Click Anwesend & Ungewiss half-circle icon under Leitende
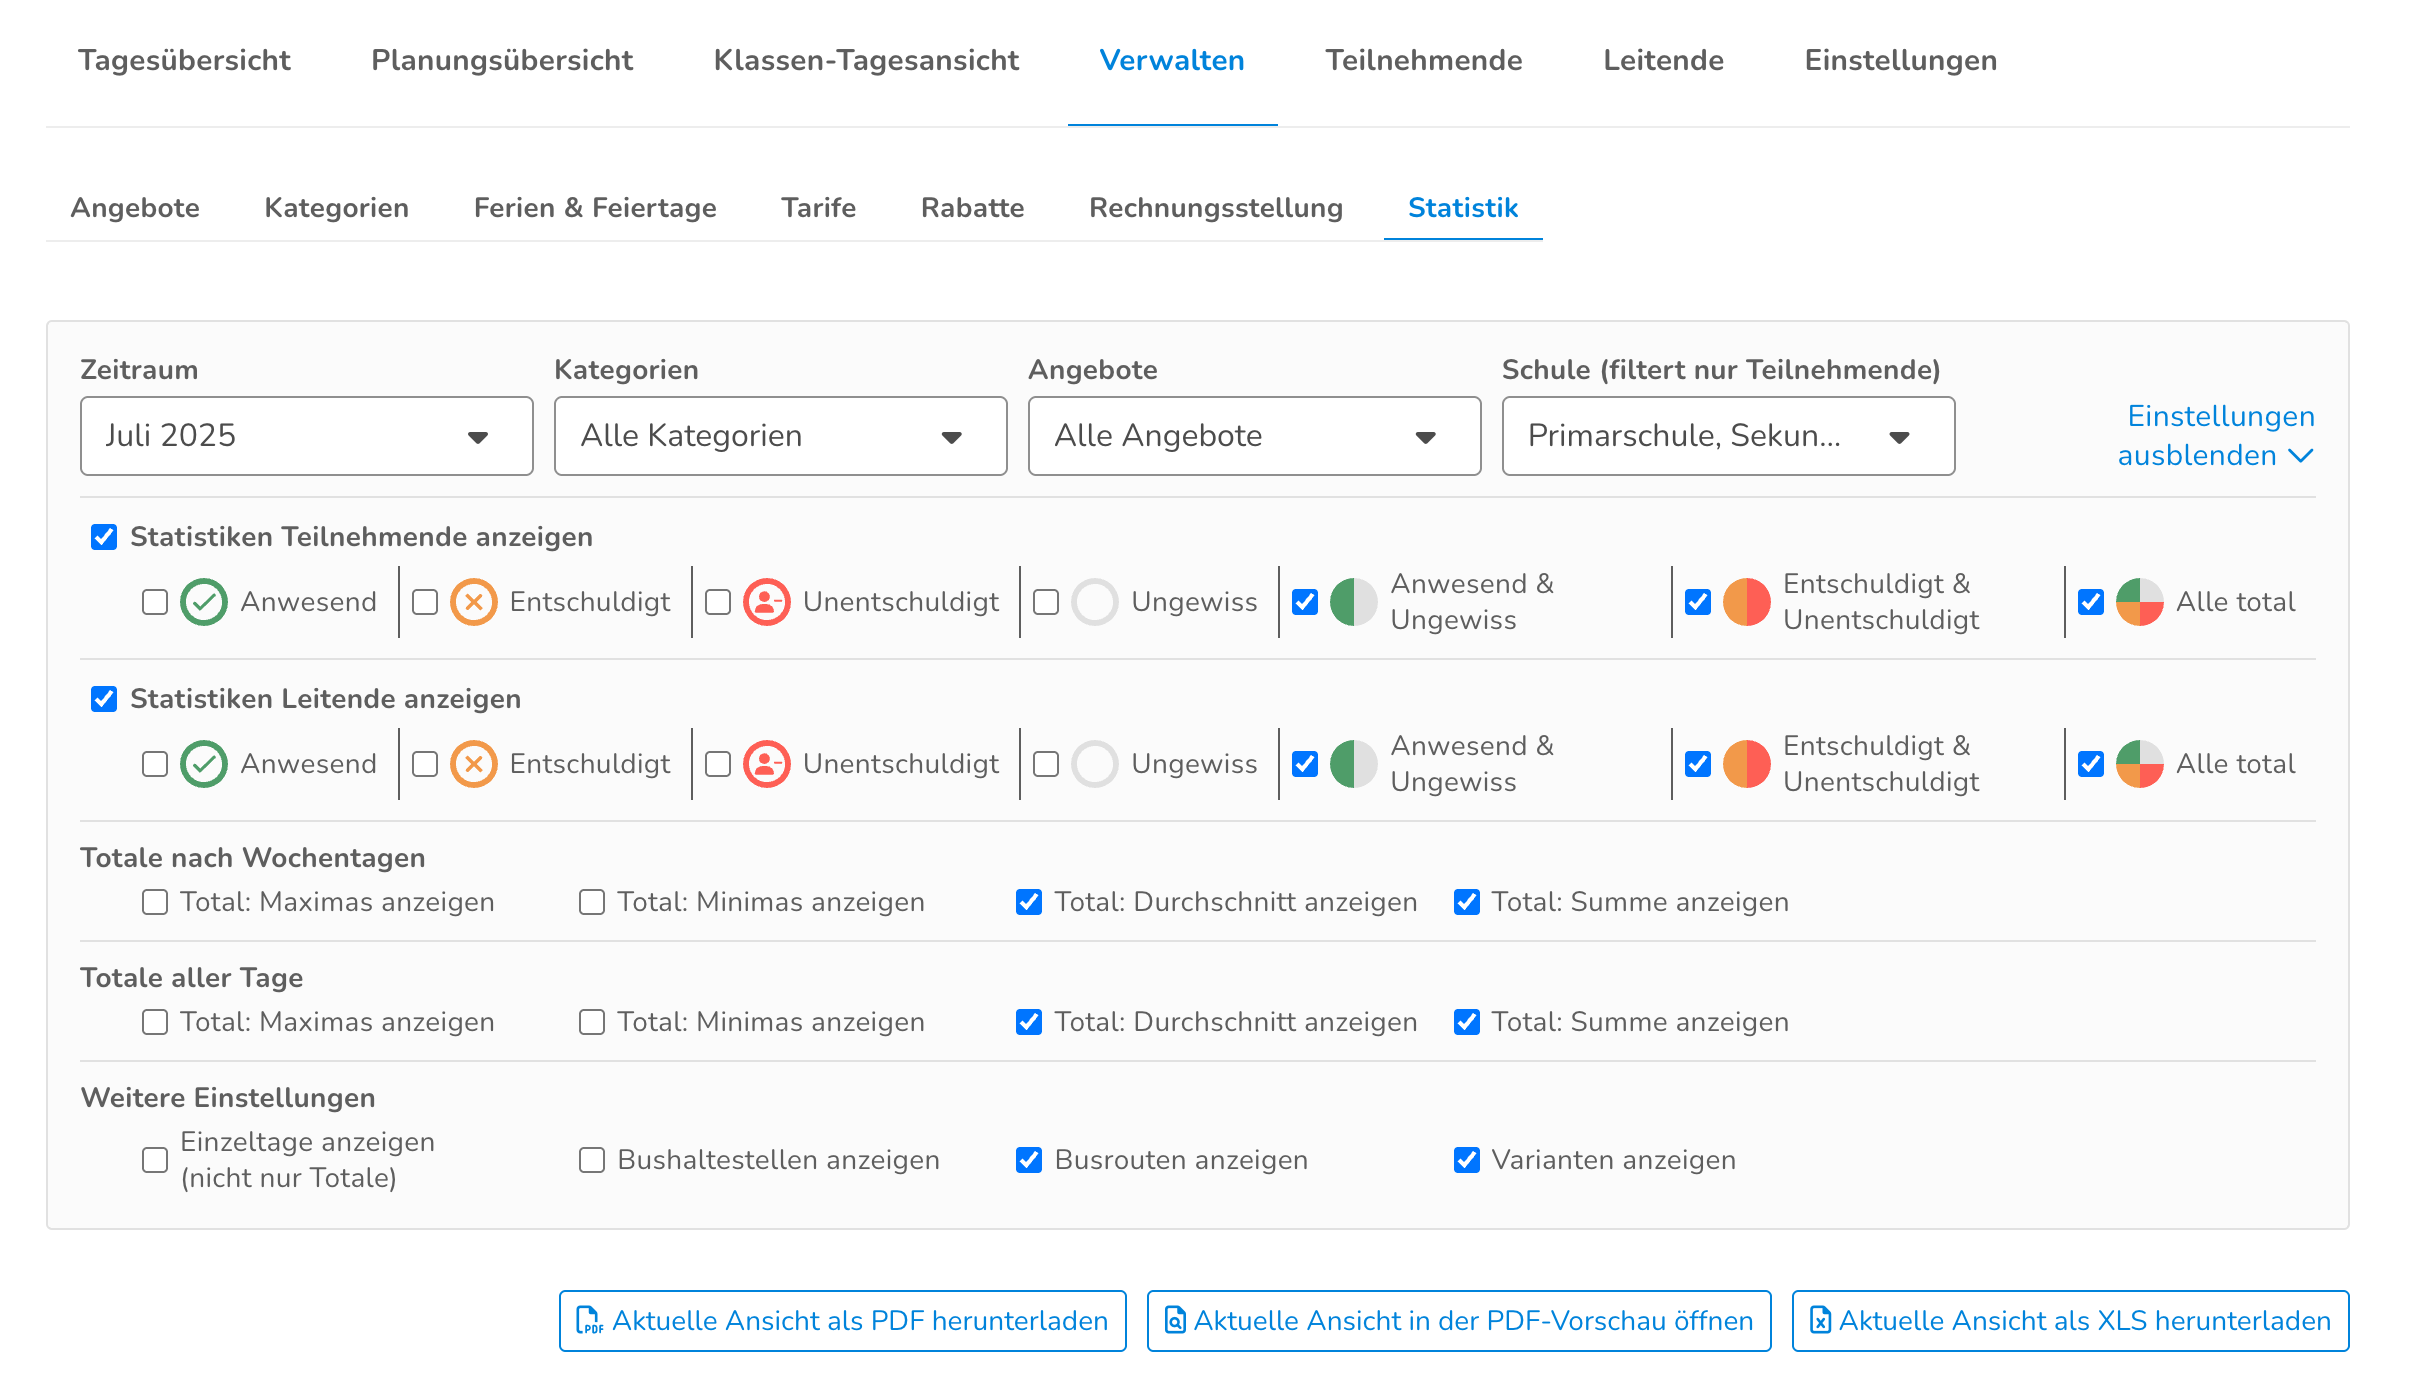This screenshot has width=2414, height=1396. click(x=1354, y=764)
